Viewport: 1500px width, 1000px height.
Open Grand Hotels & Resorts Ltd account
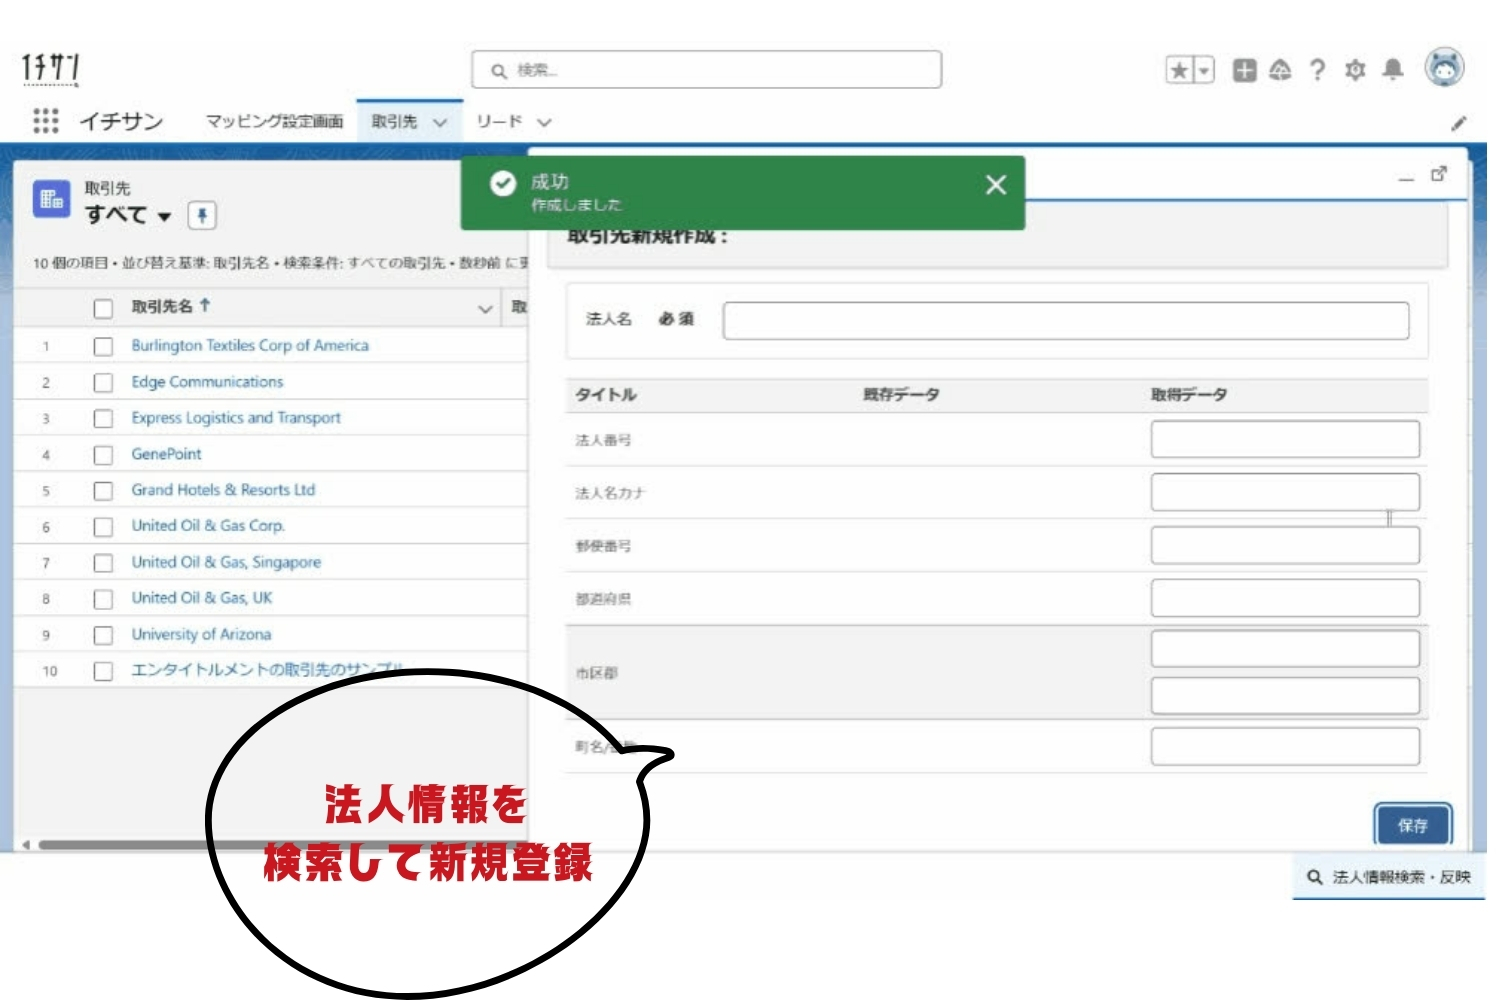pos(223,490)
